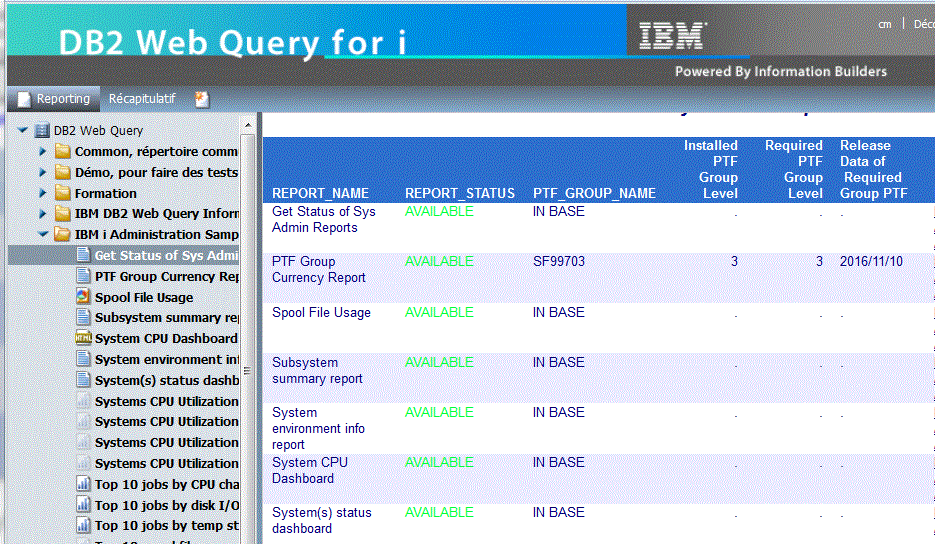This screenshot has height=544, width=935.
Task: Open PTF Group Currency Report link
Action: coord(318,270)
